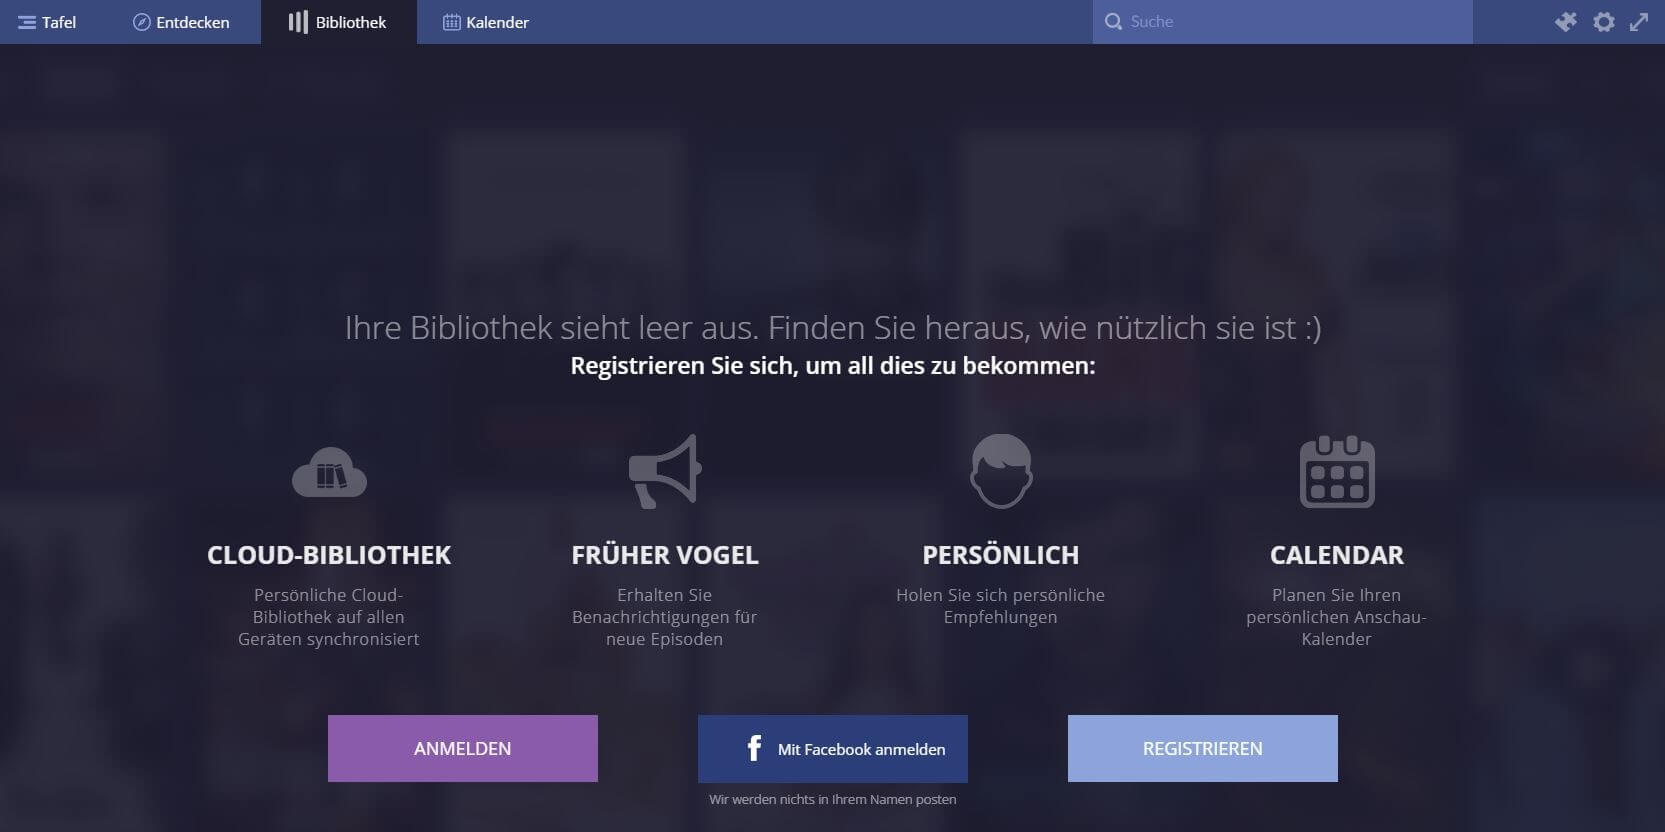Click the REGISTRIEREN button
The width and height of the screenshot is (1665, 832).
1203,748
